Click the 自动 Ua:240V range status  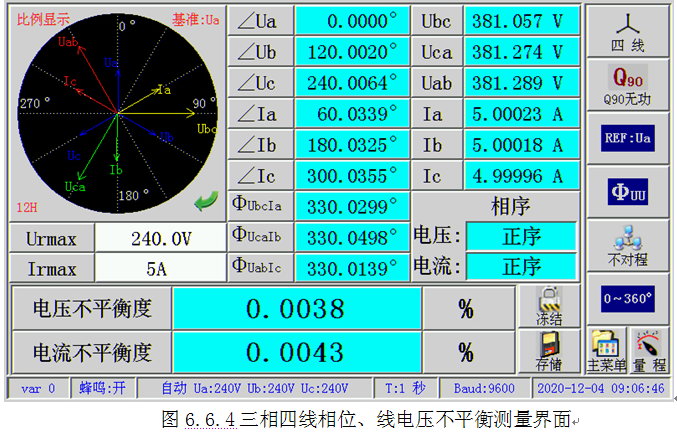point(255,388)
